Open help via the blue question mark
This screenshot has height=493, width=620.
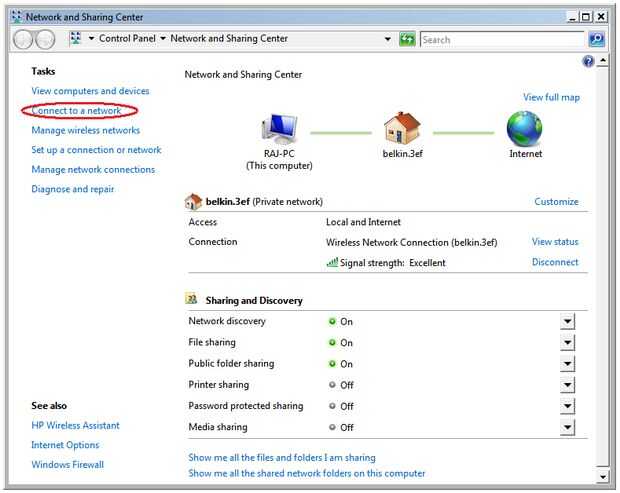pos(588,61)
